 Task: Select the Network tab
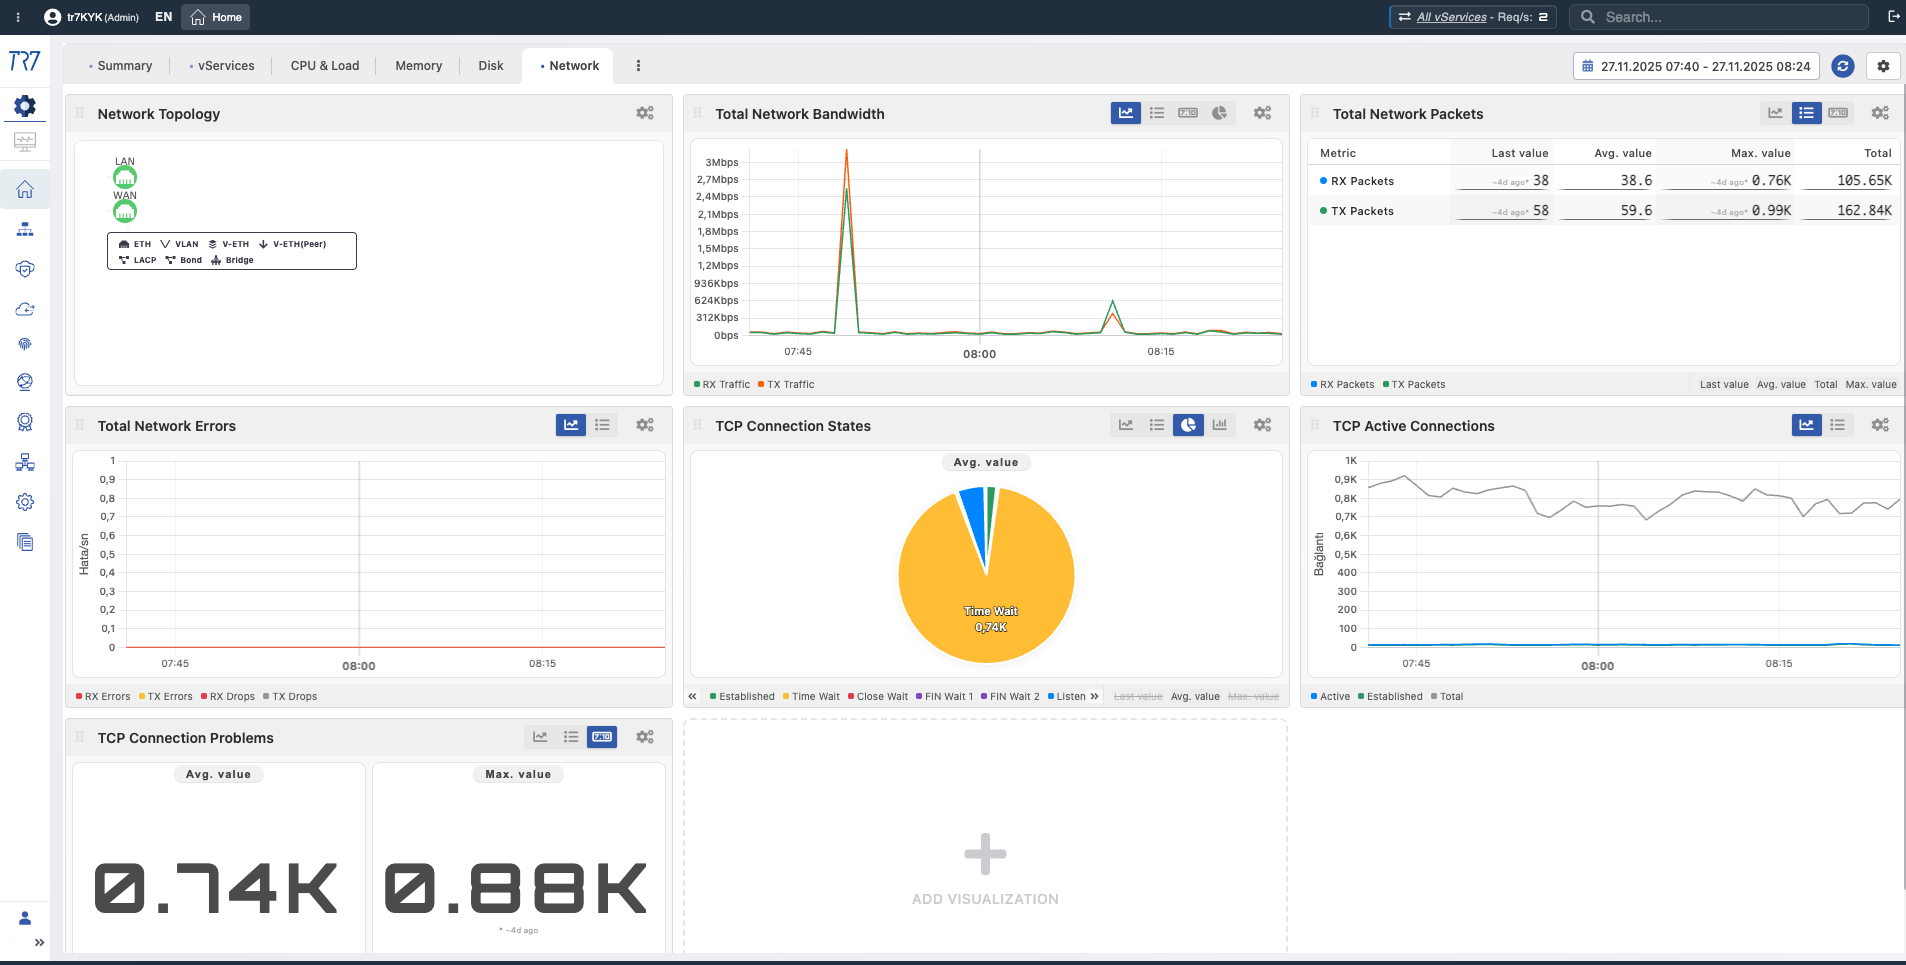pyautogui.click(x=569, y=66)
